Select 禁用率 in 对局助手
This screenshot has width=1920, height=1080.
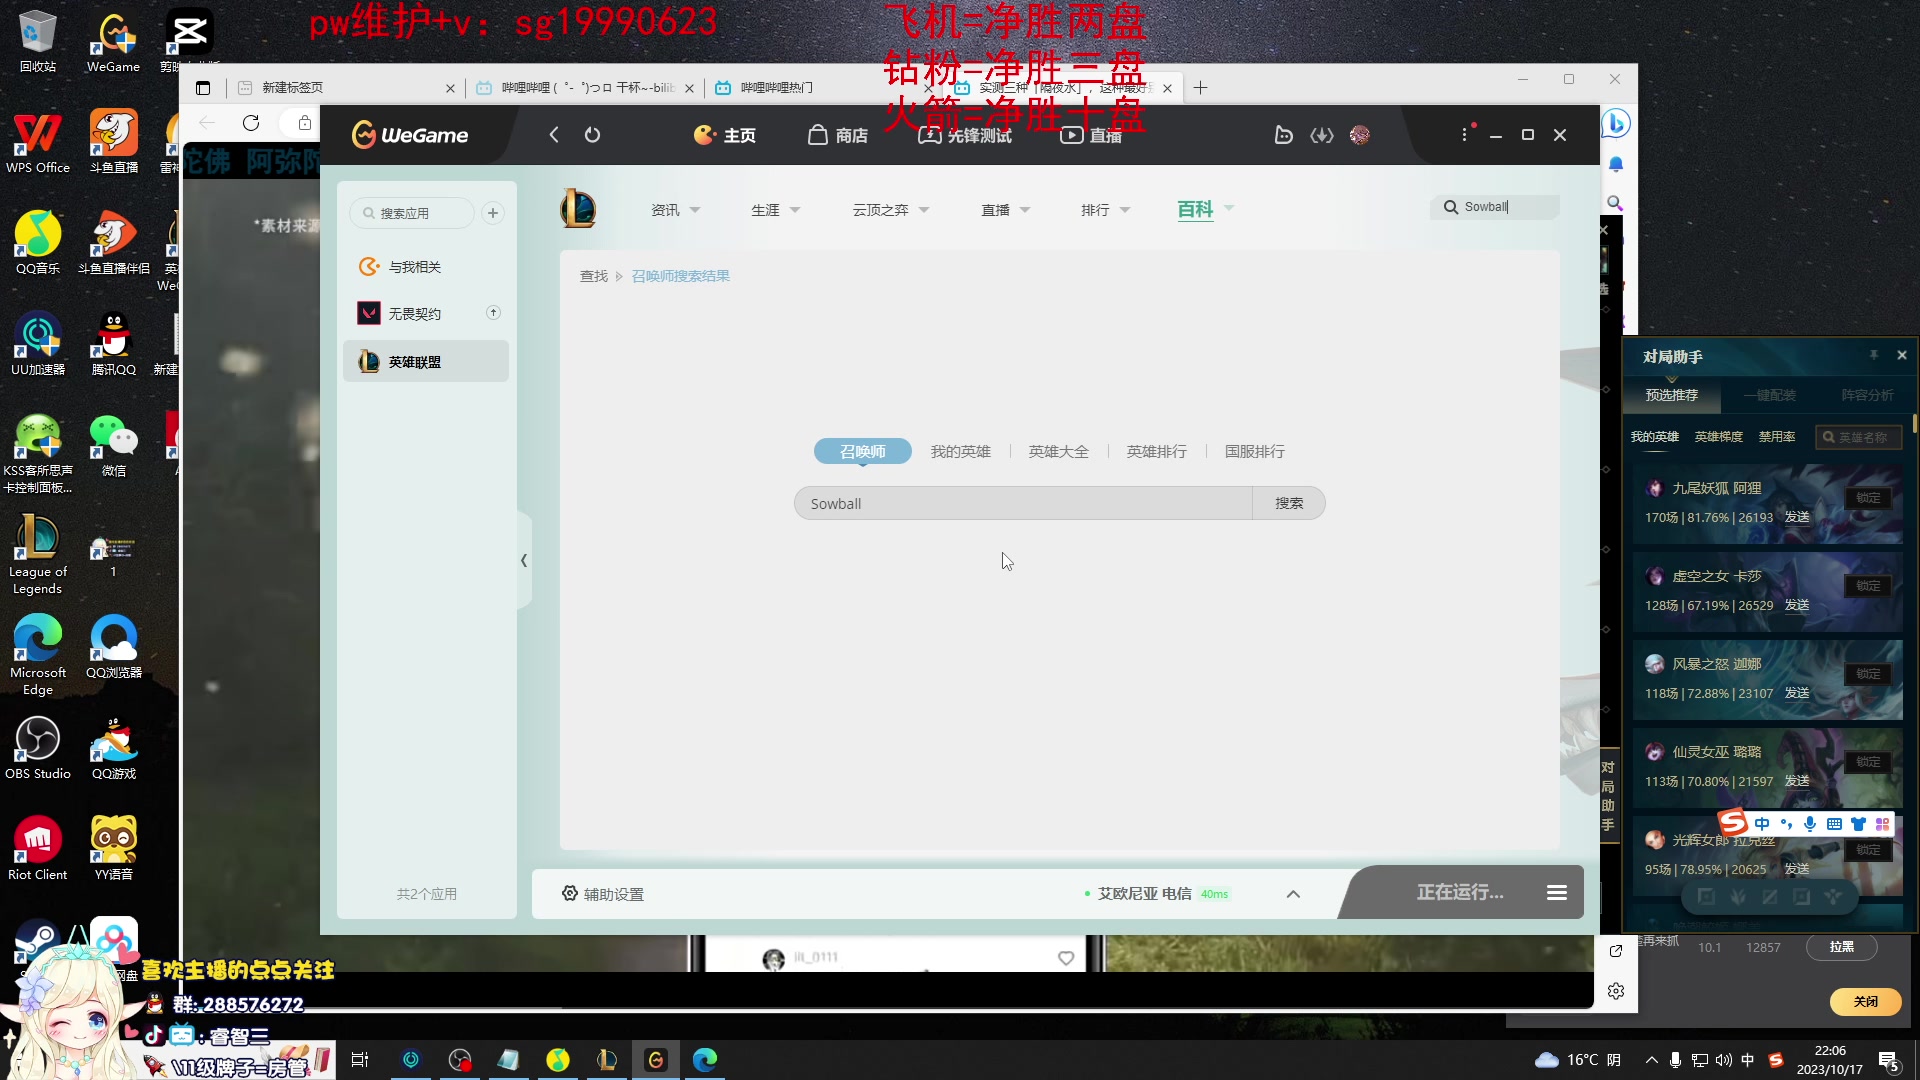(x=1777, y=437)
